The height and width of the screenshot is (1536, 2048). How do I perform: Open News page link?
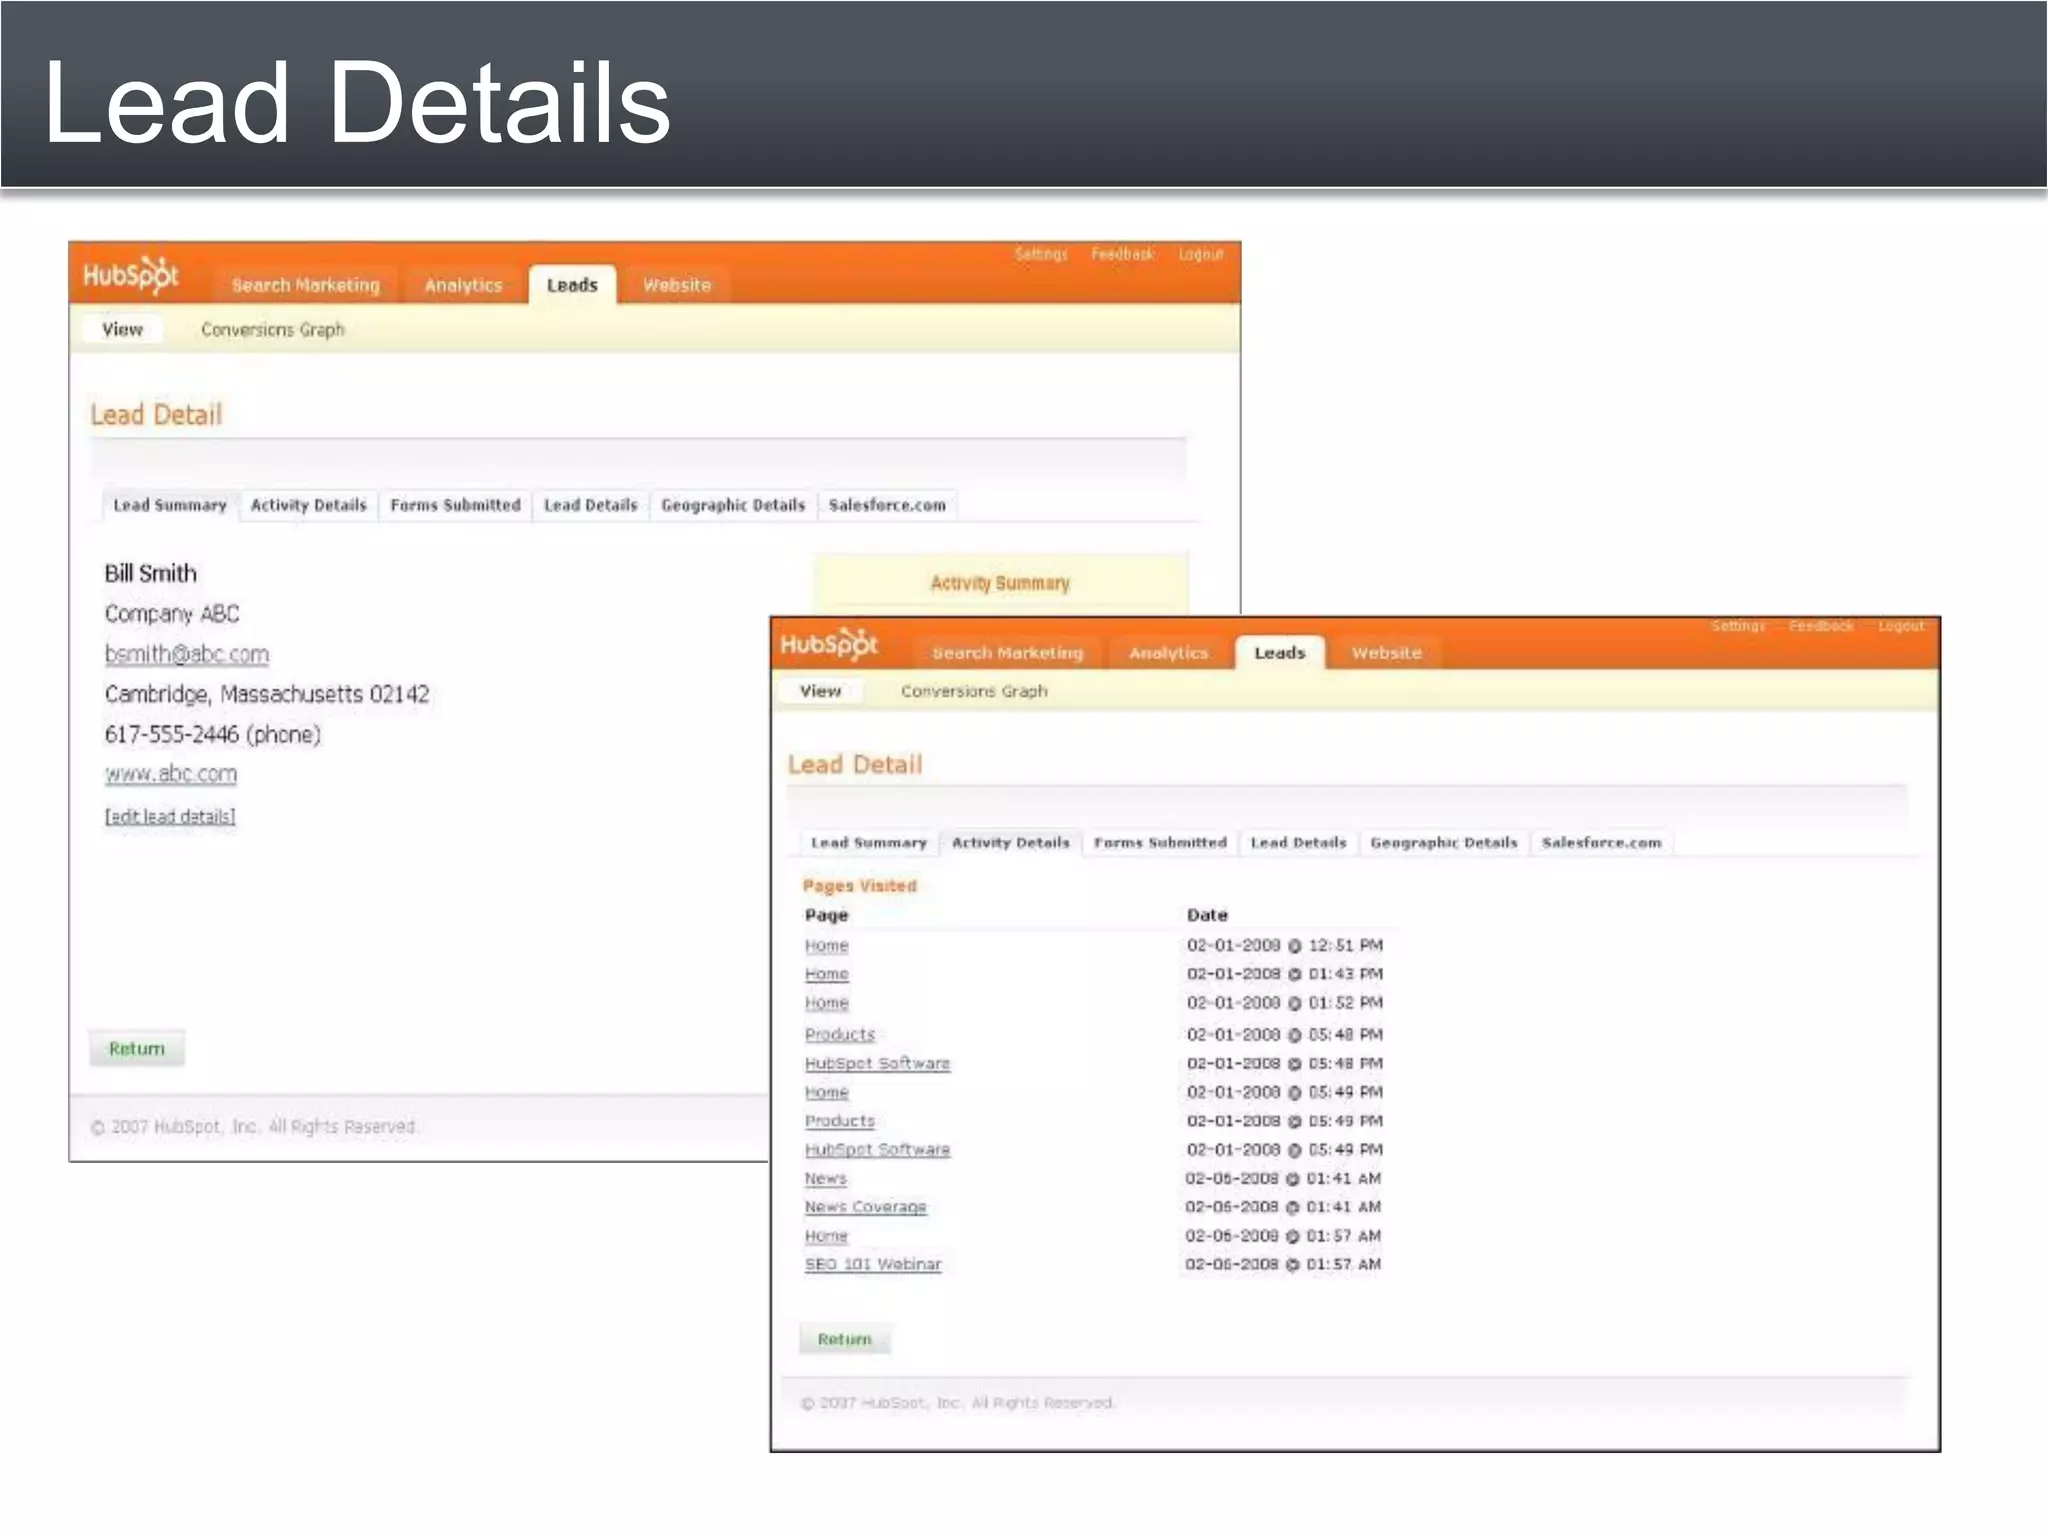click(825, 1179)
